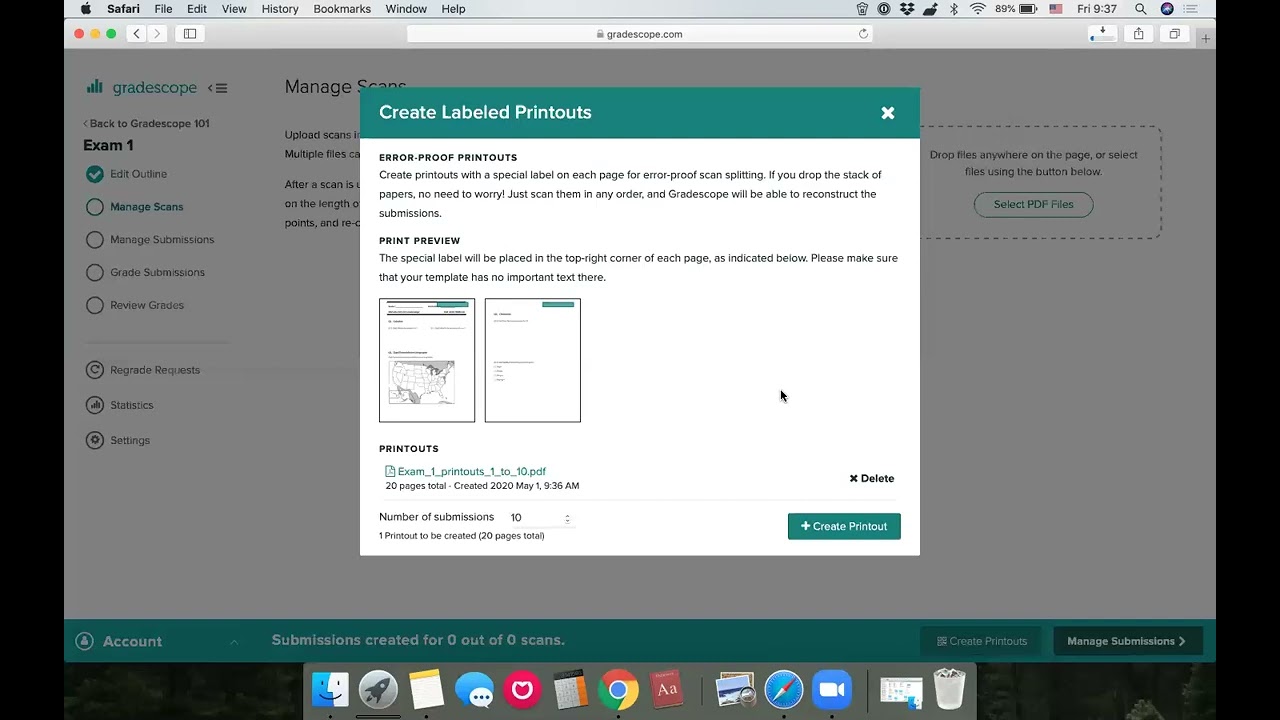Click the gradescope.com address bar
This screenshot has height=720, width=1280.
coord(640,34)
